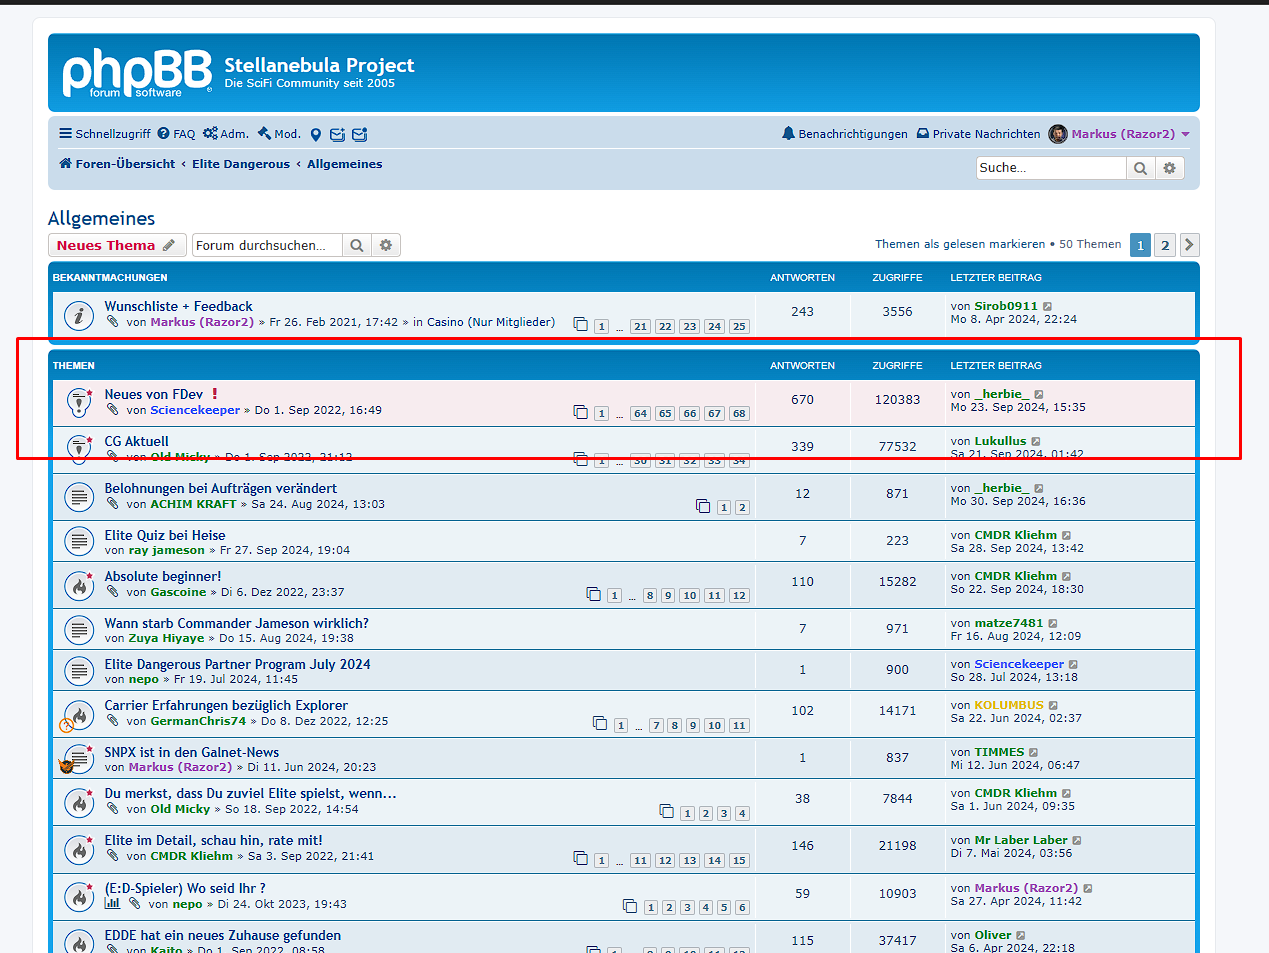Open Du merkst, dass Du zuviel Elite spielst topic
Screen dimensions: 1269x953
(x=251, y=793)
